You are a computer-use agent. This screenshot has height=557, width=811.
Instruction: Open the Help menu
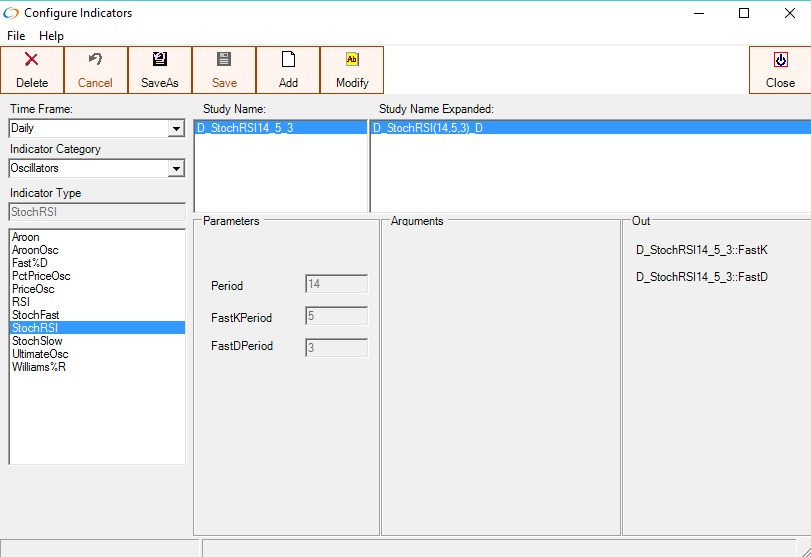point(51,36)
